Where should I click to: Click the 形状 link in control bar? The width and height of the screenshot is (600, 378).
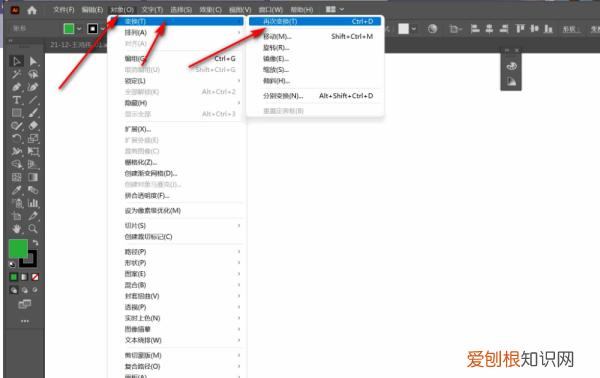(571, 29)
